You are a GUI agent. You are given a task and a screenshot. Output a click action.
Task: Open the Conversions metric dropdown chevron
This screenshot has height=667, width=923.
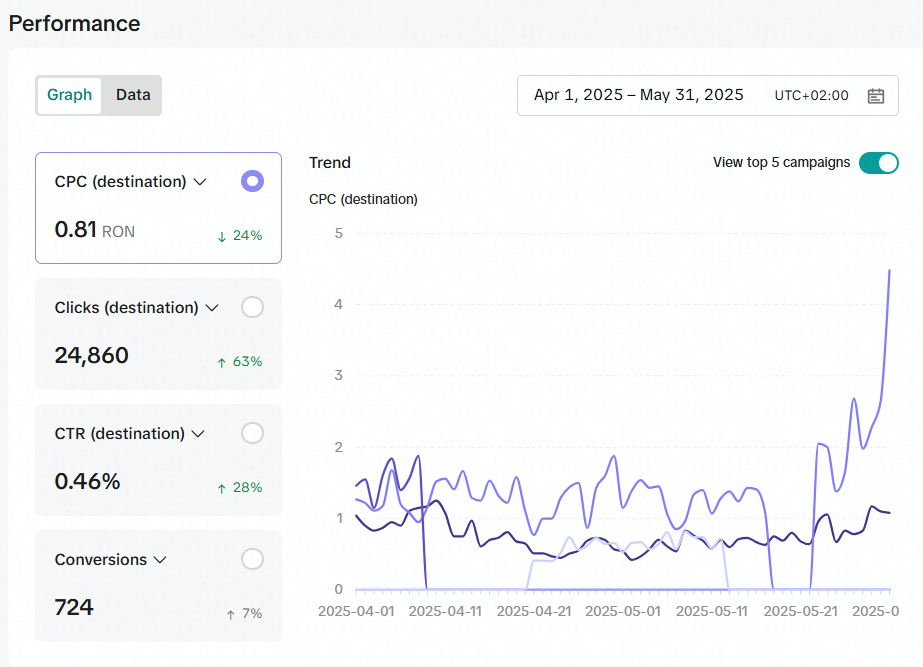[x=160, y=560]
